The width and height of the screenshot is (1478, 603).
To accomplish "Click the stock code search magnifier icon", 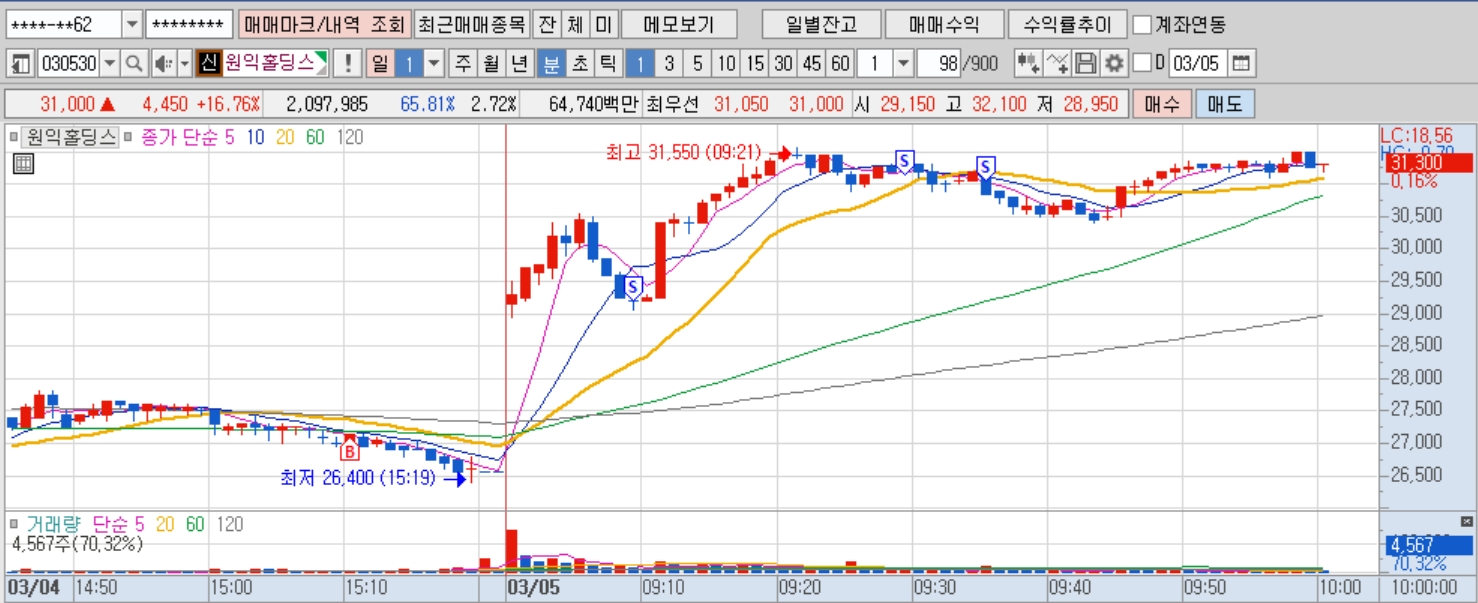I will pos(133,64).
